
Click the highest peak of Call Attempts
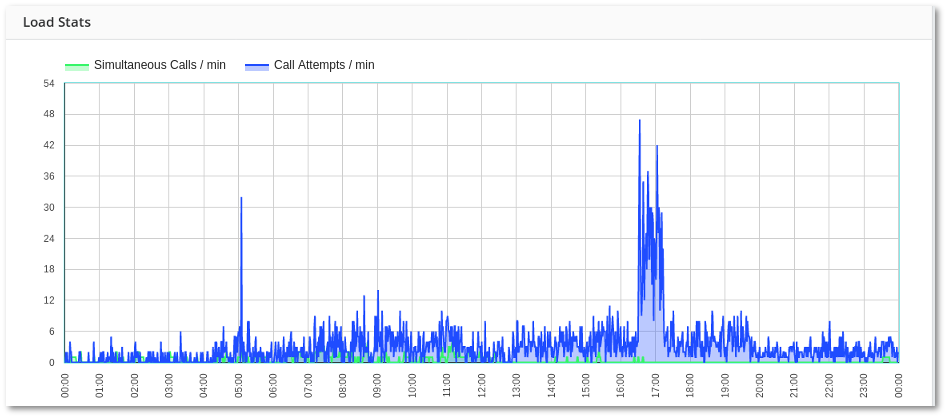coord(640,122)
